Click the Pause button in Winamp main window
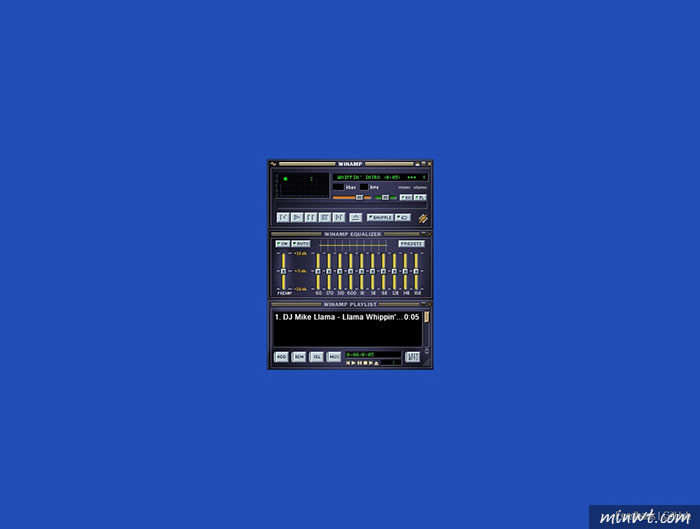Viewport: 700px width, 529px height. (x=311, y=217)
